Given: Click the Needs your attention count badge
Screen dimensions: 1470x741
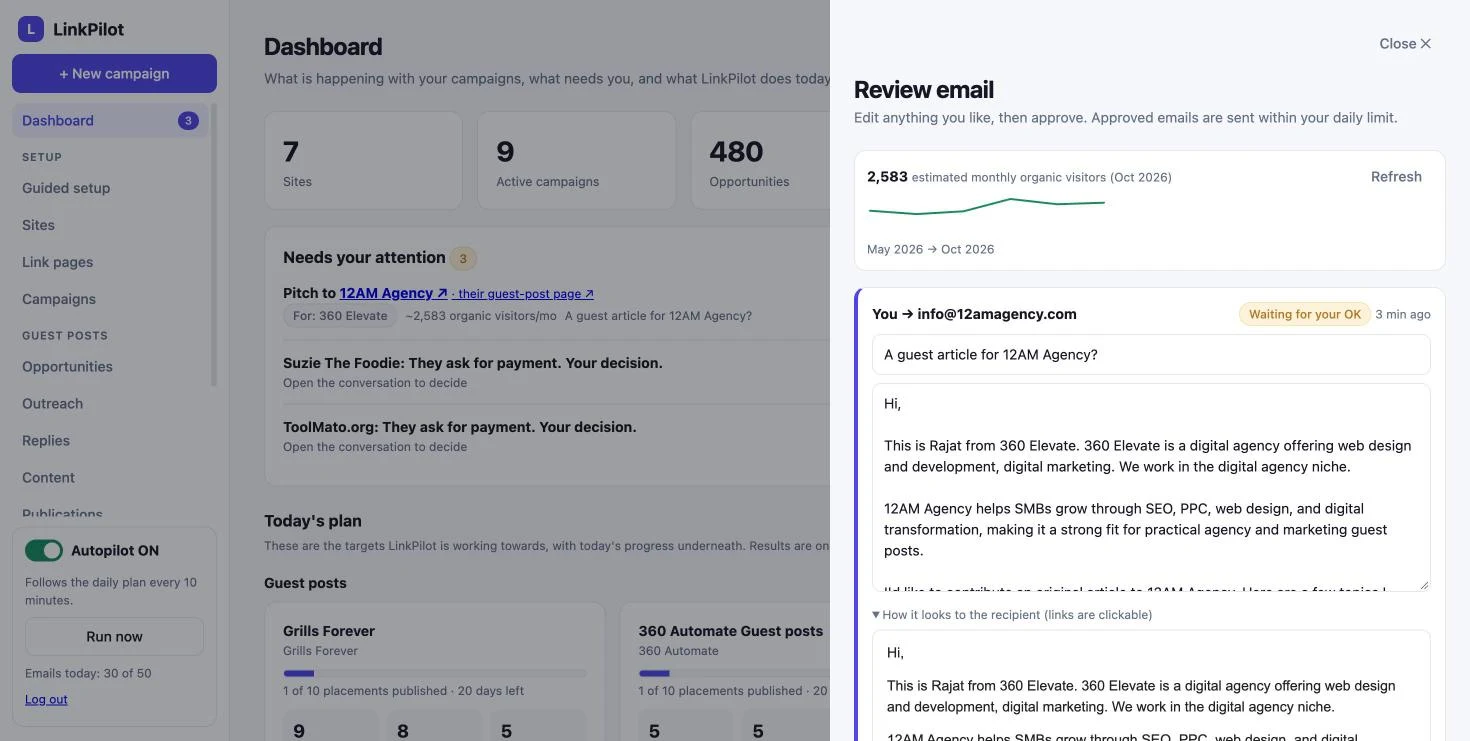Looking at the screenshot, I should coord(463,258).
